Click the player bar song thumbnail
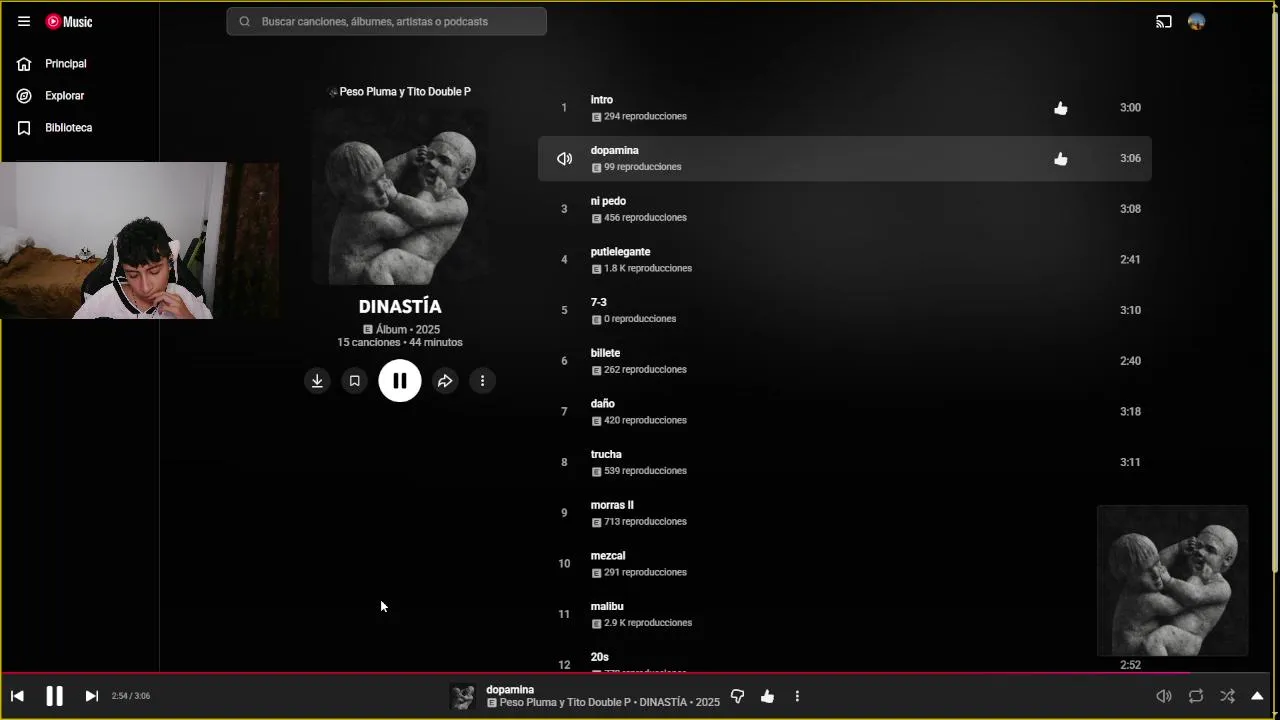The width and height of the screenshot is (1280, 720). pos(462,697)
